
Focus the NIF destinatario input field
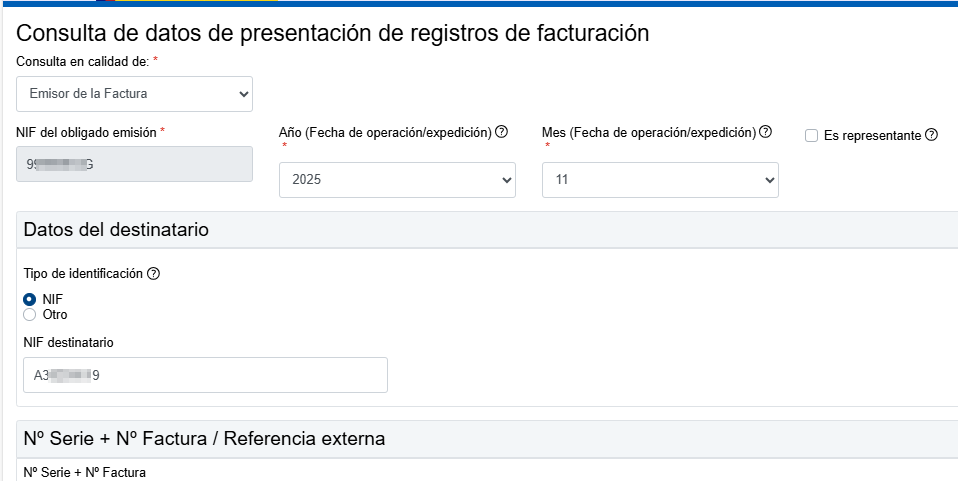pos(205,375)
